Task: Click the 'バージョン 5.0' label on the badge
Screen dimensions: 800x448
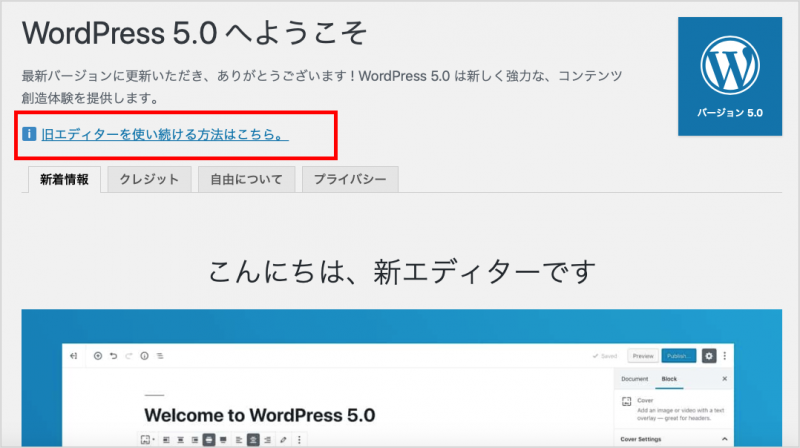Action: pyautogui.click(x=730, y=113)
